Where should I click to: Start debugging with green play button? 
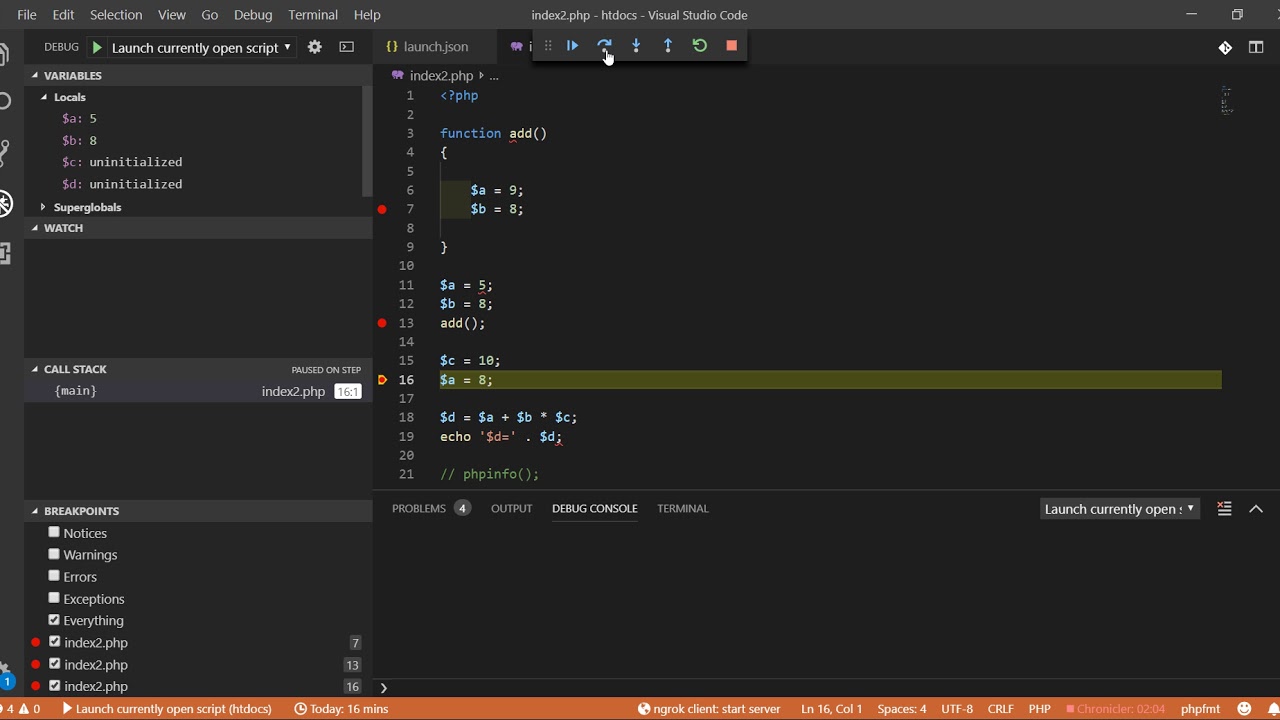point(97,47)
